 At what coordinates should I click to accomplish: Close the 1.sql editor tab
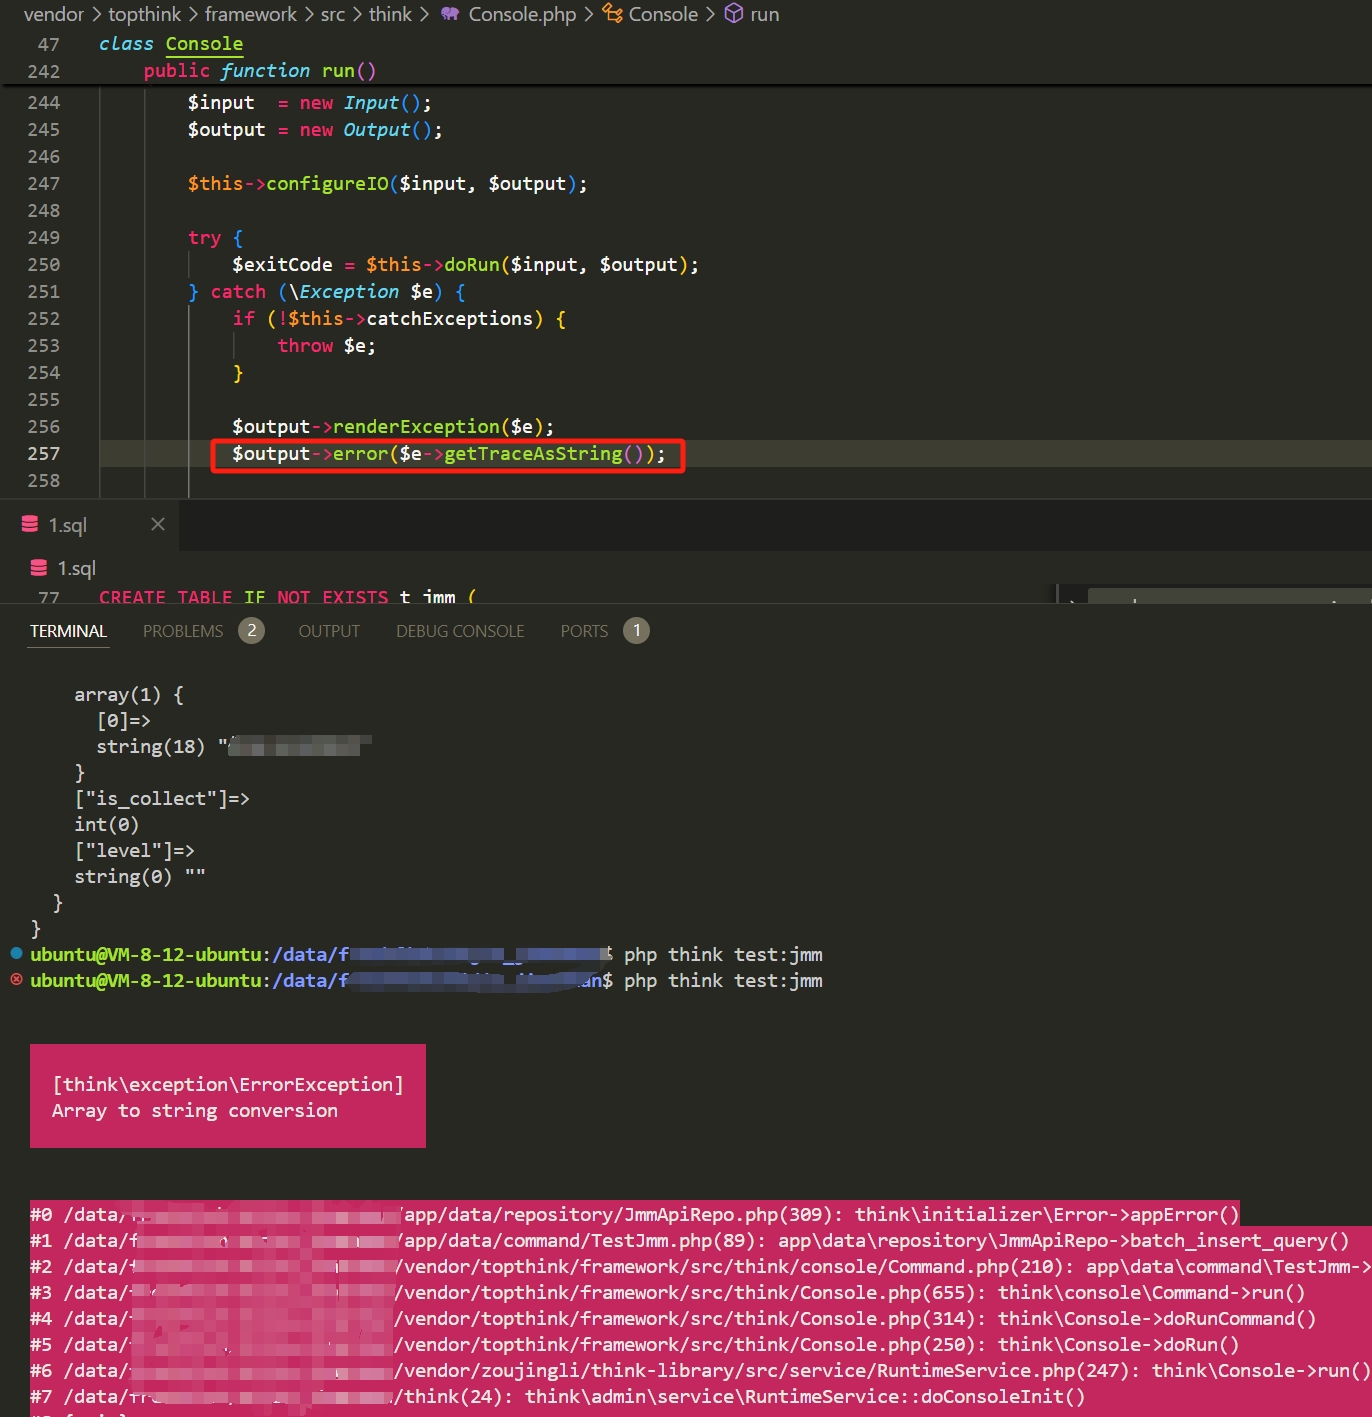click(157, 524)
